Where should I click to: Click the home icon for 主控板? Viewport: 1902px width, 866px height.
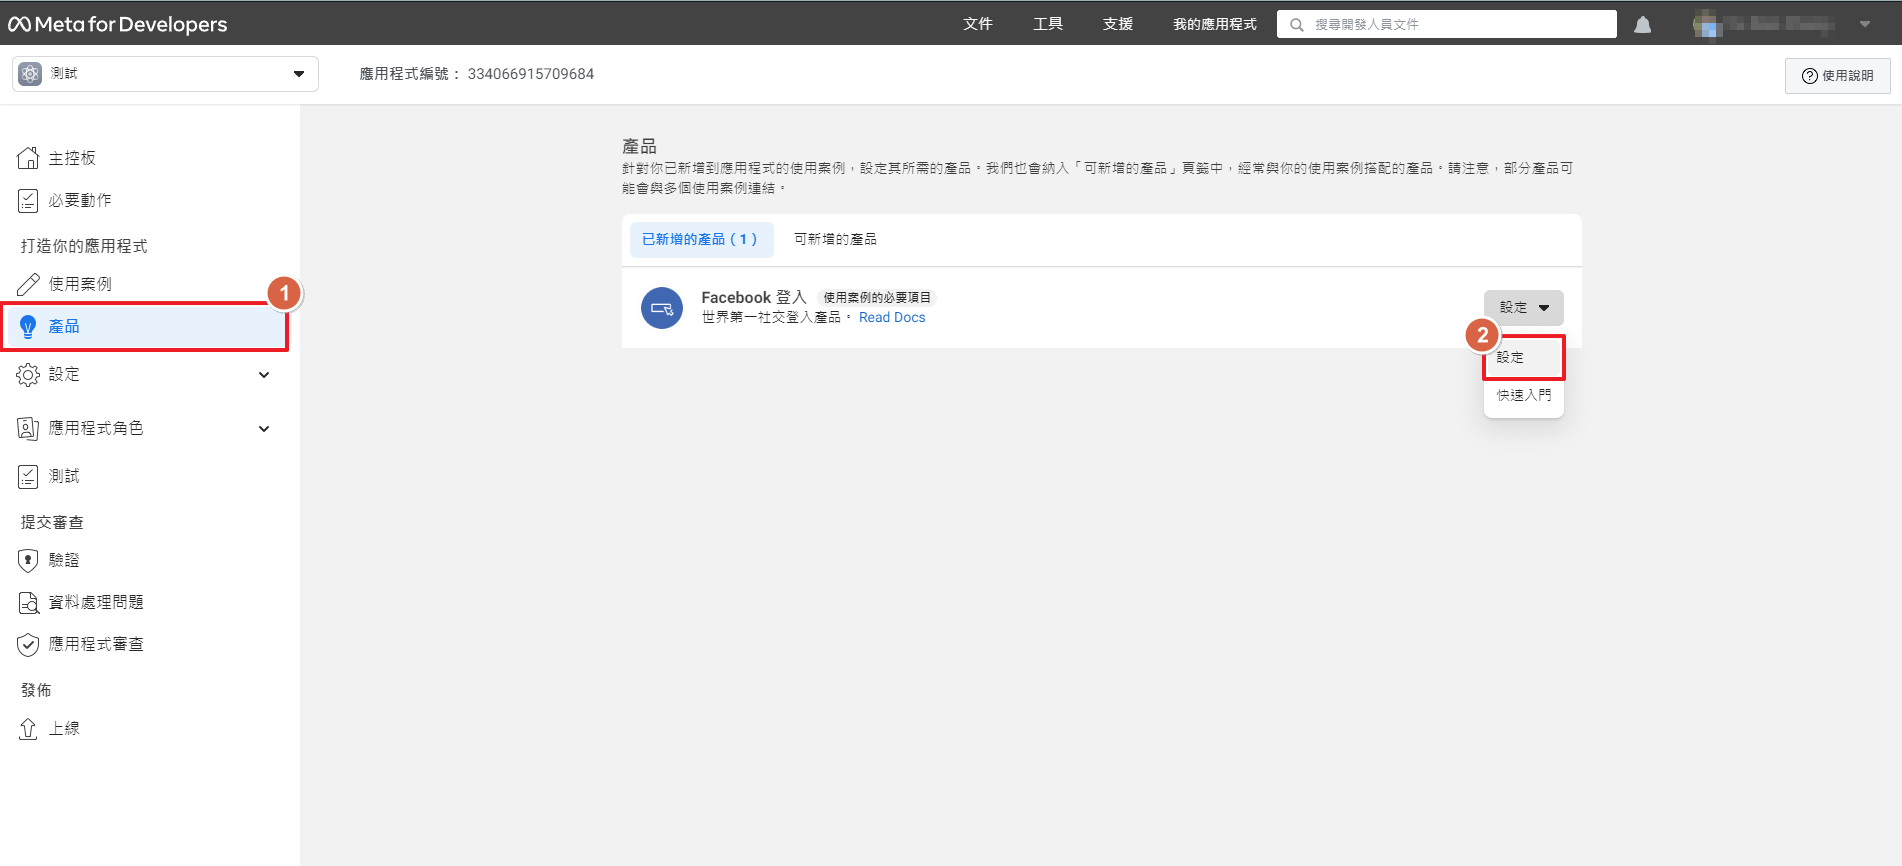28,158
